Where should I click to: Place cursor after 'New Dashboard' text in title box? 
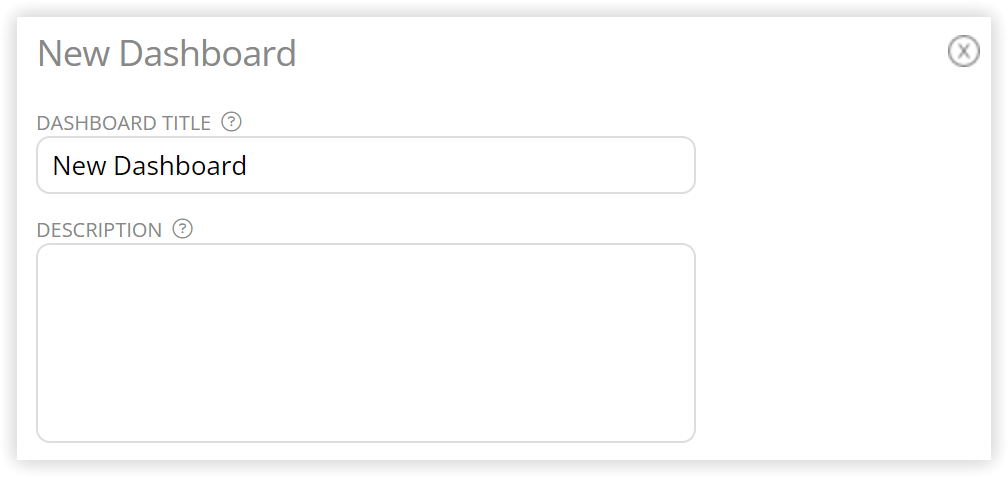click(249, 166)
